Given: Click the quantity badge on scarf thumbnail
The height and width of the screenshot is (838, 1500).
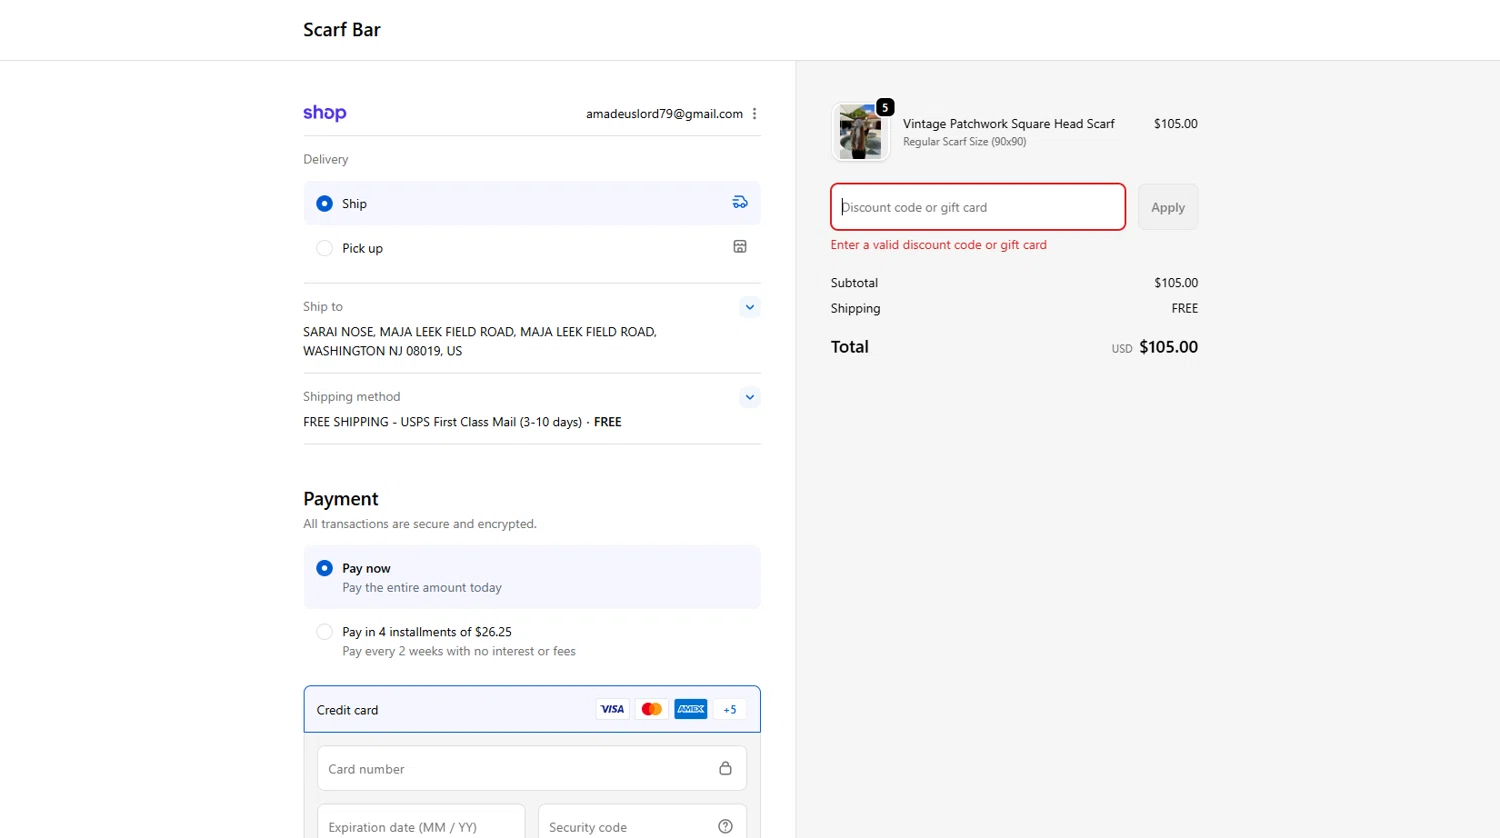Looking at the screenshot, I should point(885,107).
